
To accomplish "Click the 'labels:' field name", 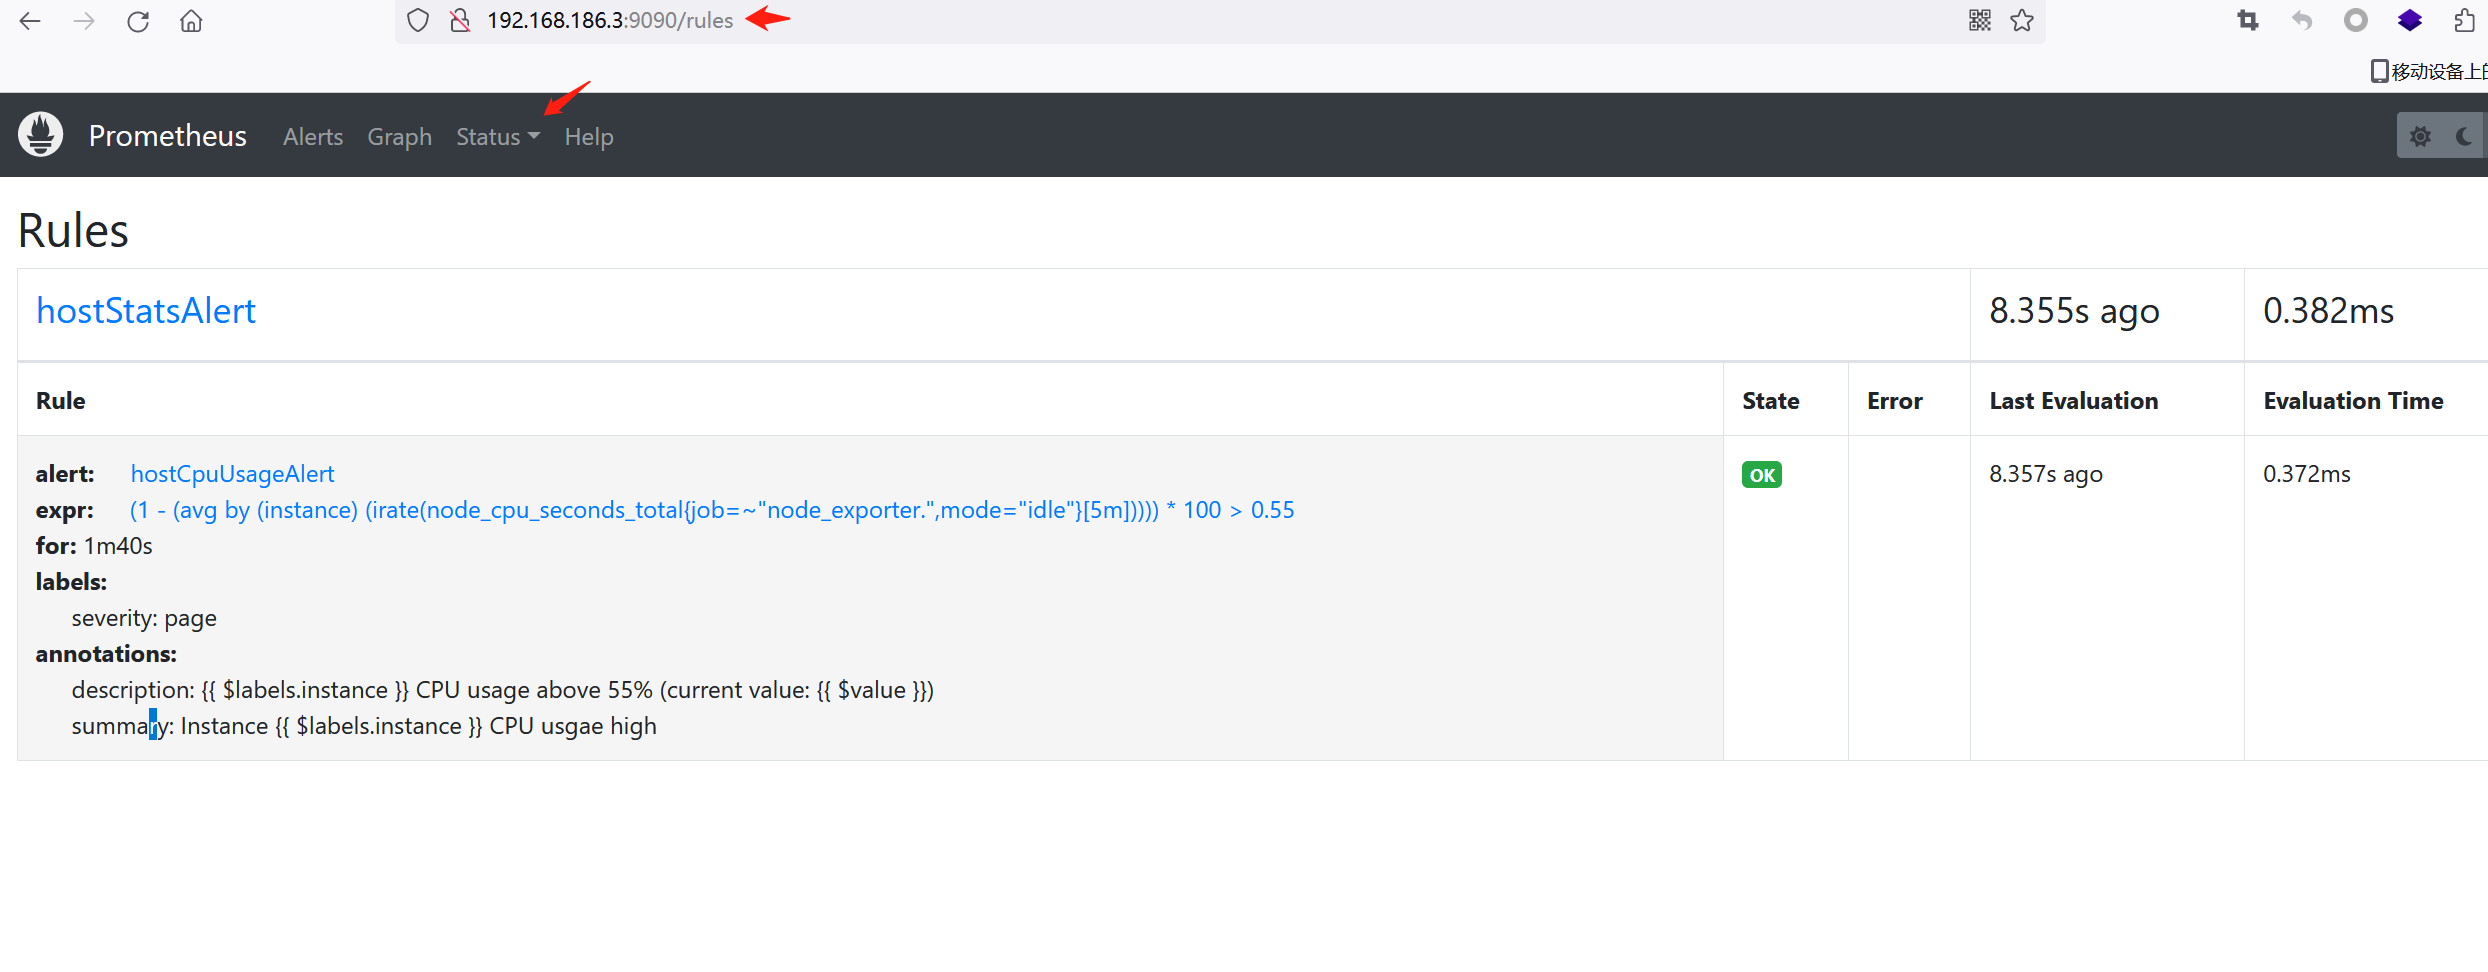I will point(71,582).
